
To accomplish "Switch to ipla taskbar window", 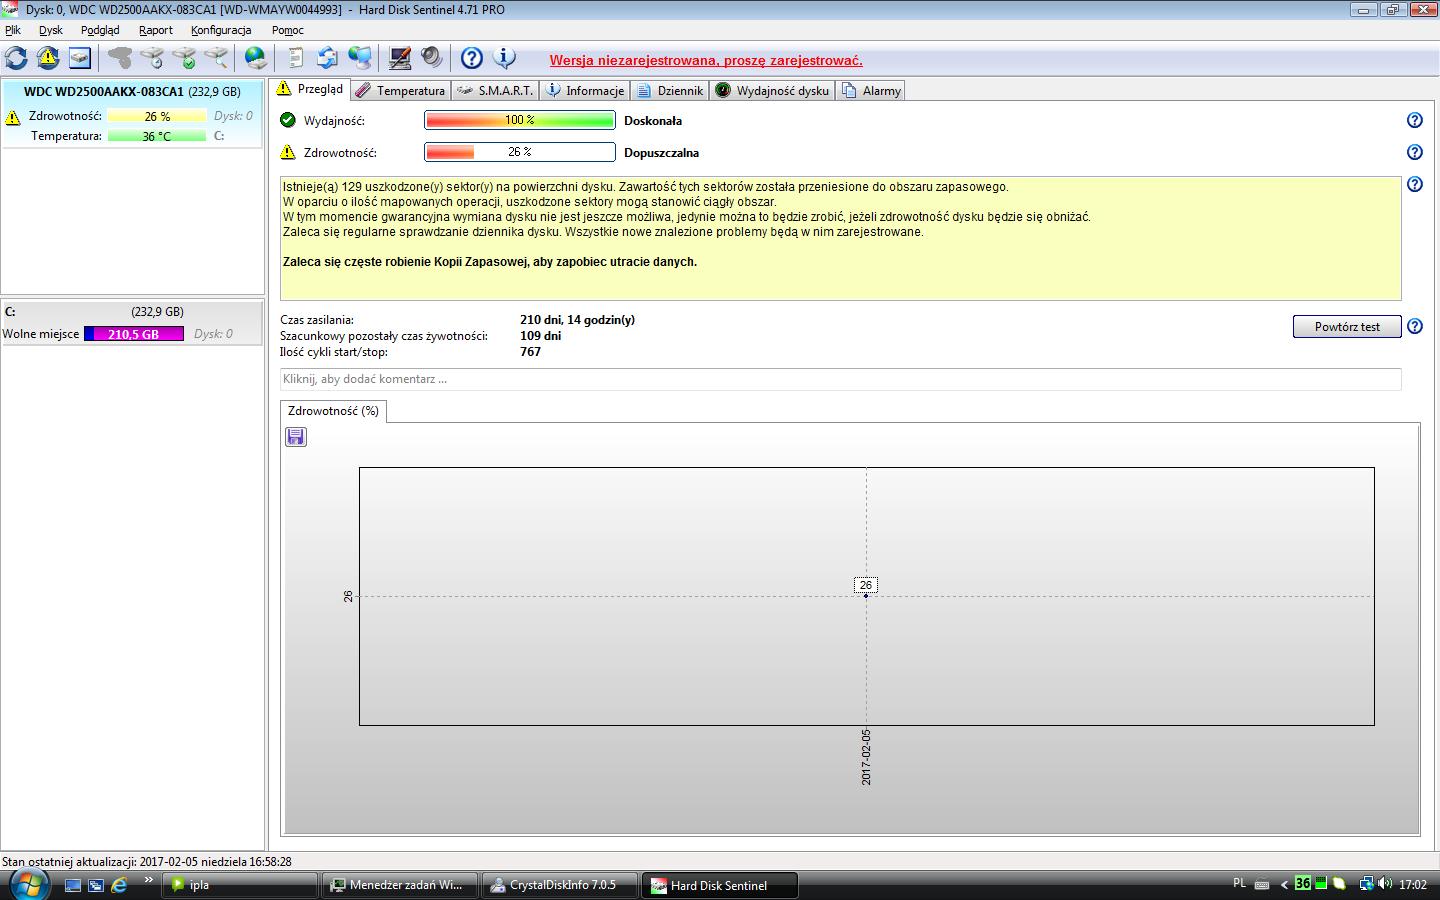I will (x=241, y=885).
